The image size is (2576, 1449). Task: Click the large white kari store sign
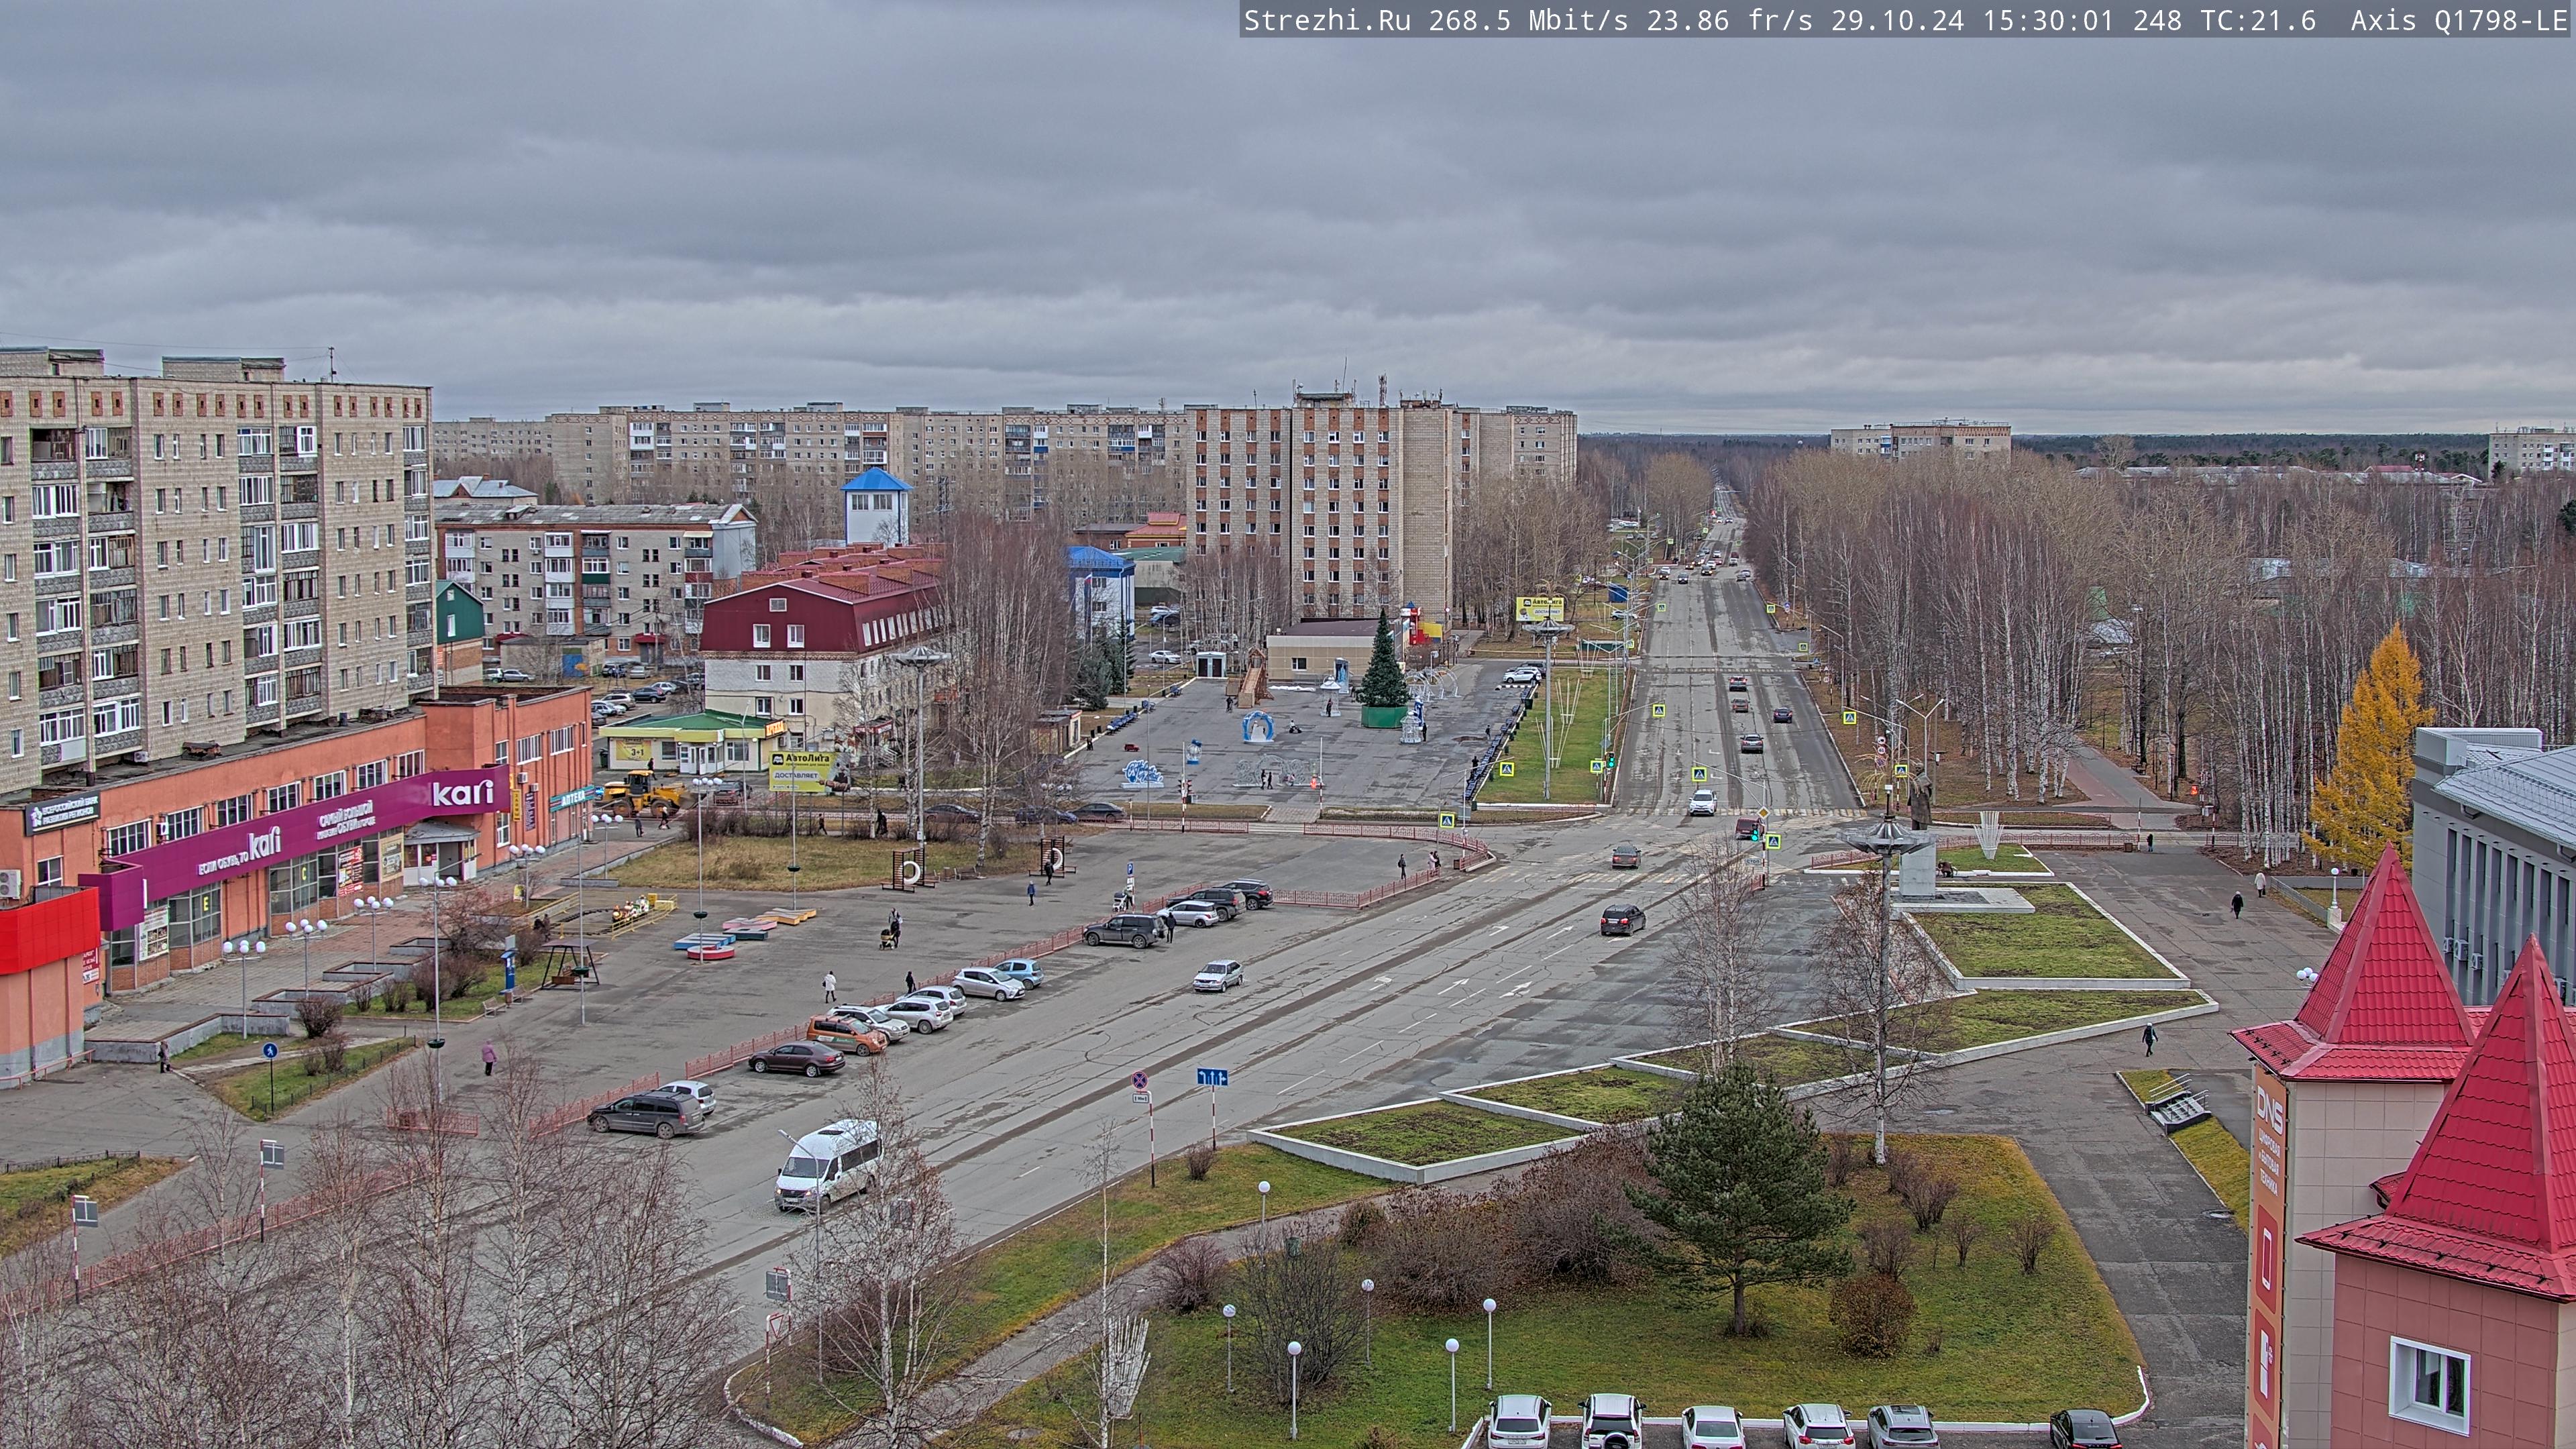point(462,794)
